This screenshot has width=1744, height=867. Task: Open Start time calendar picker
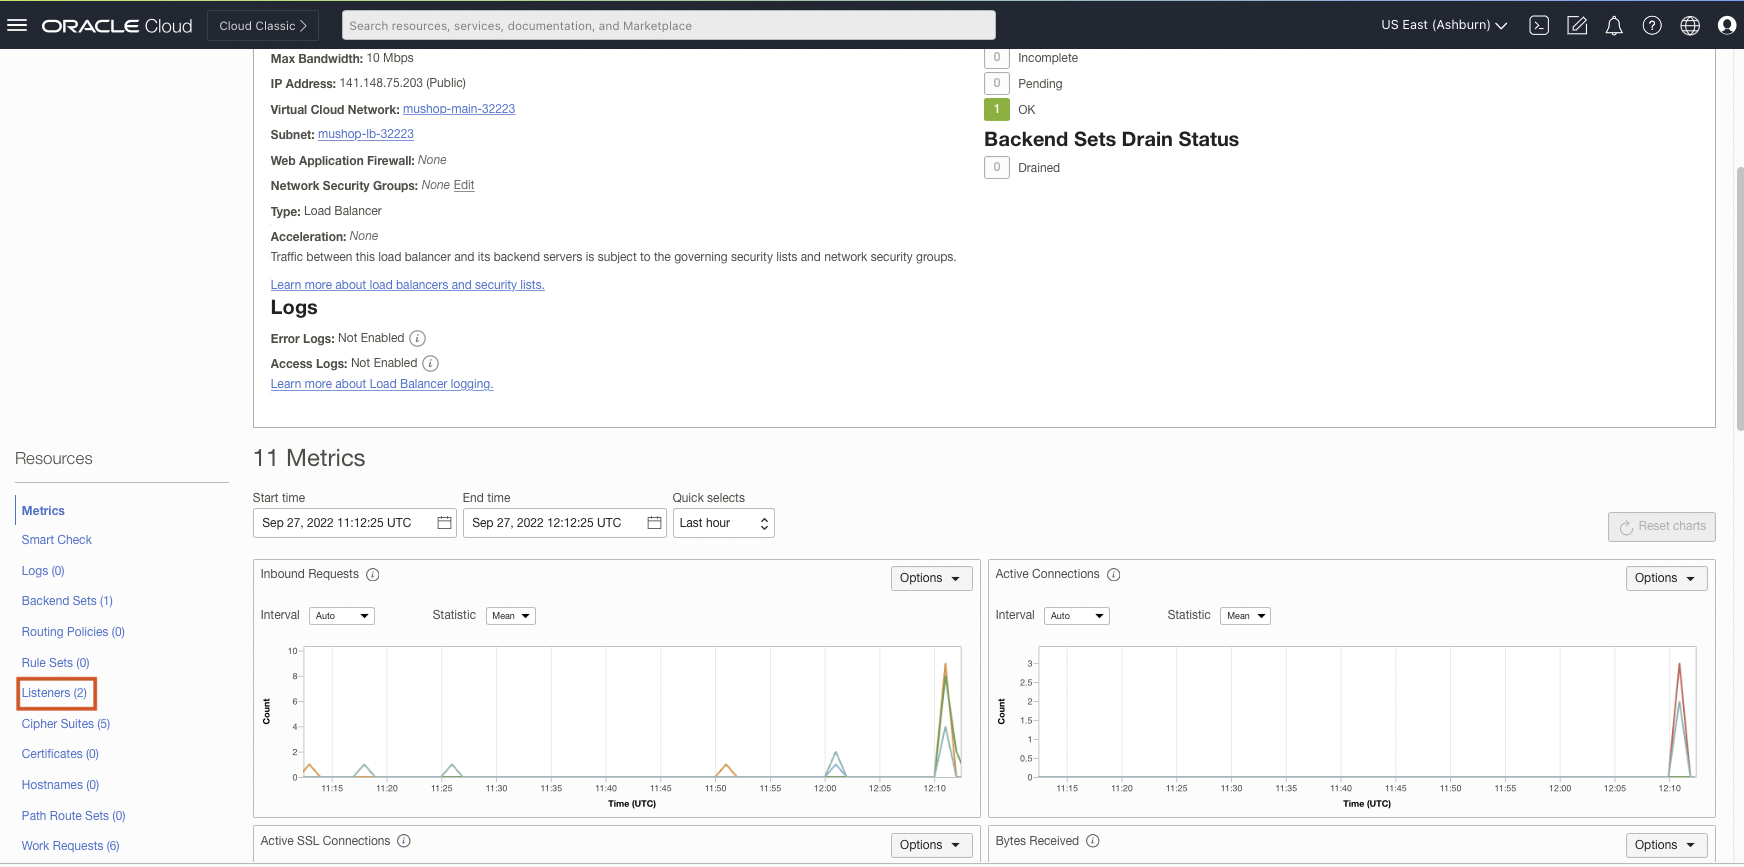tap(444, 523)
